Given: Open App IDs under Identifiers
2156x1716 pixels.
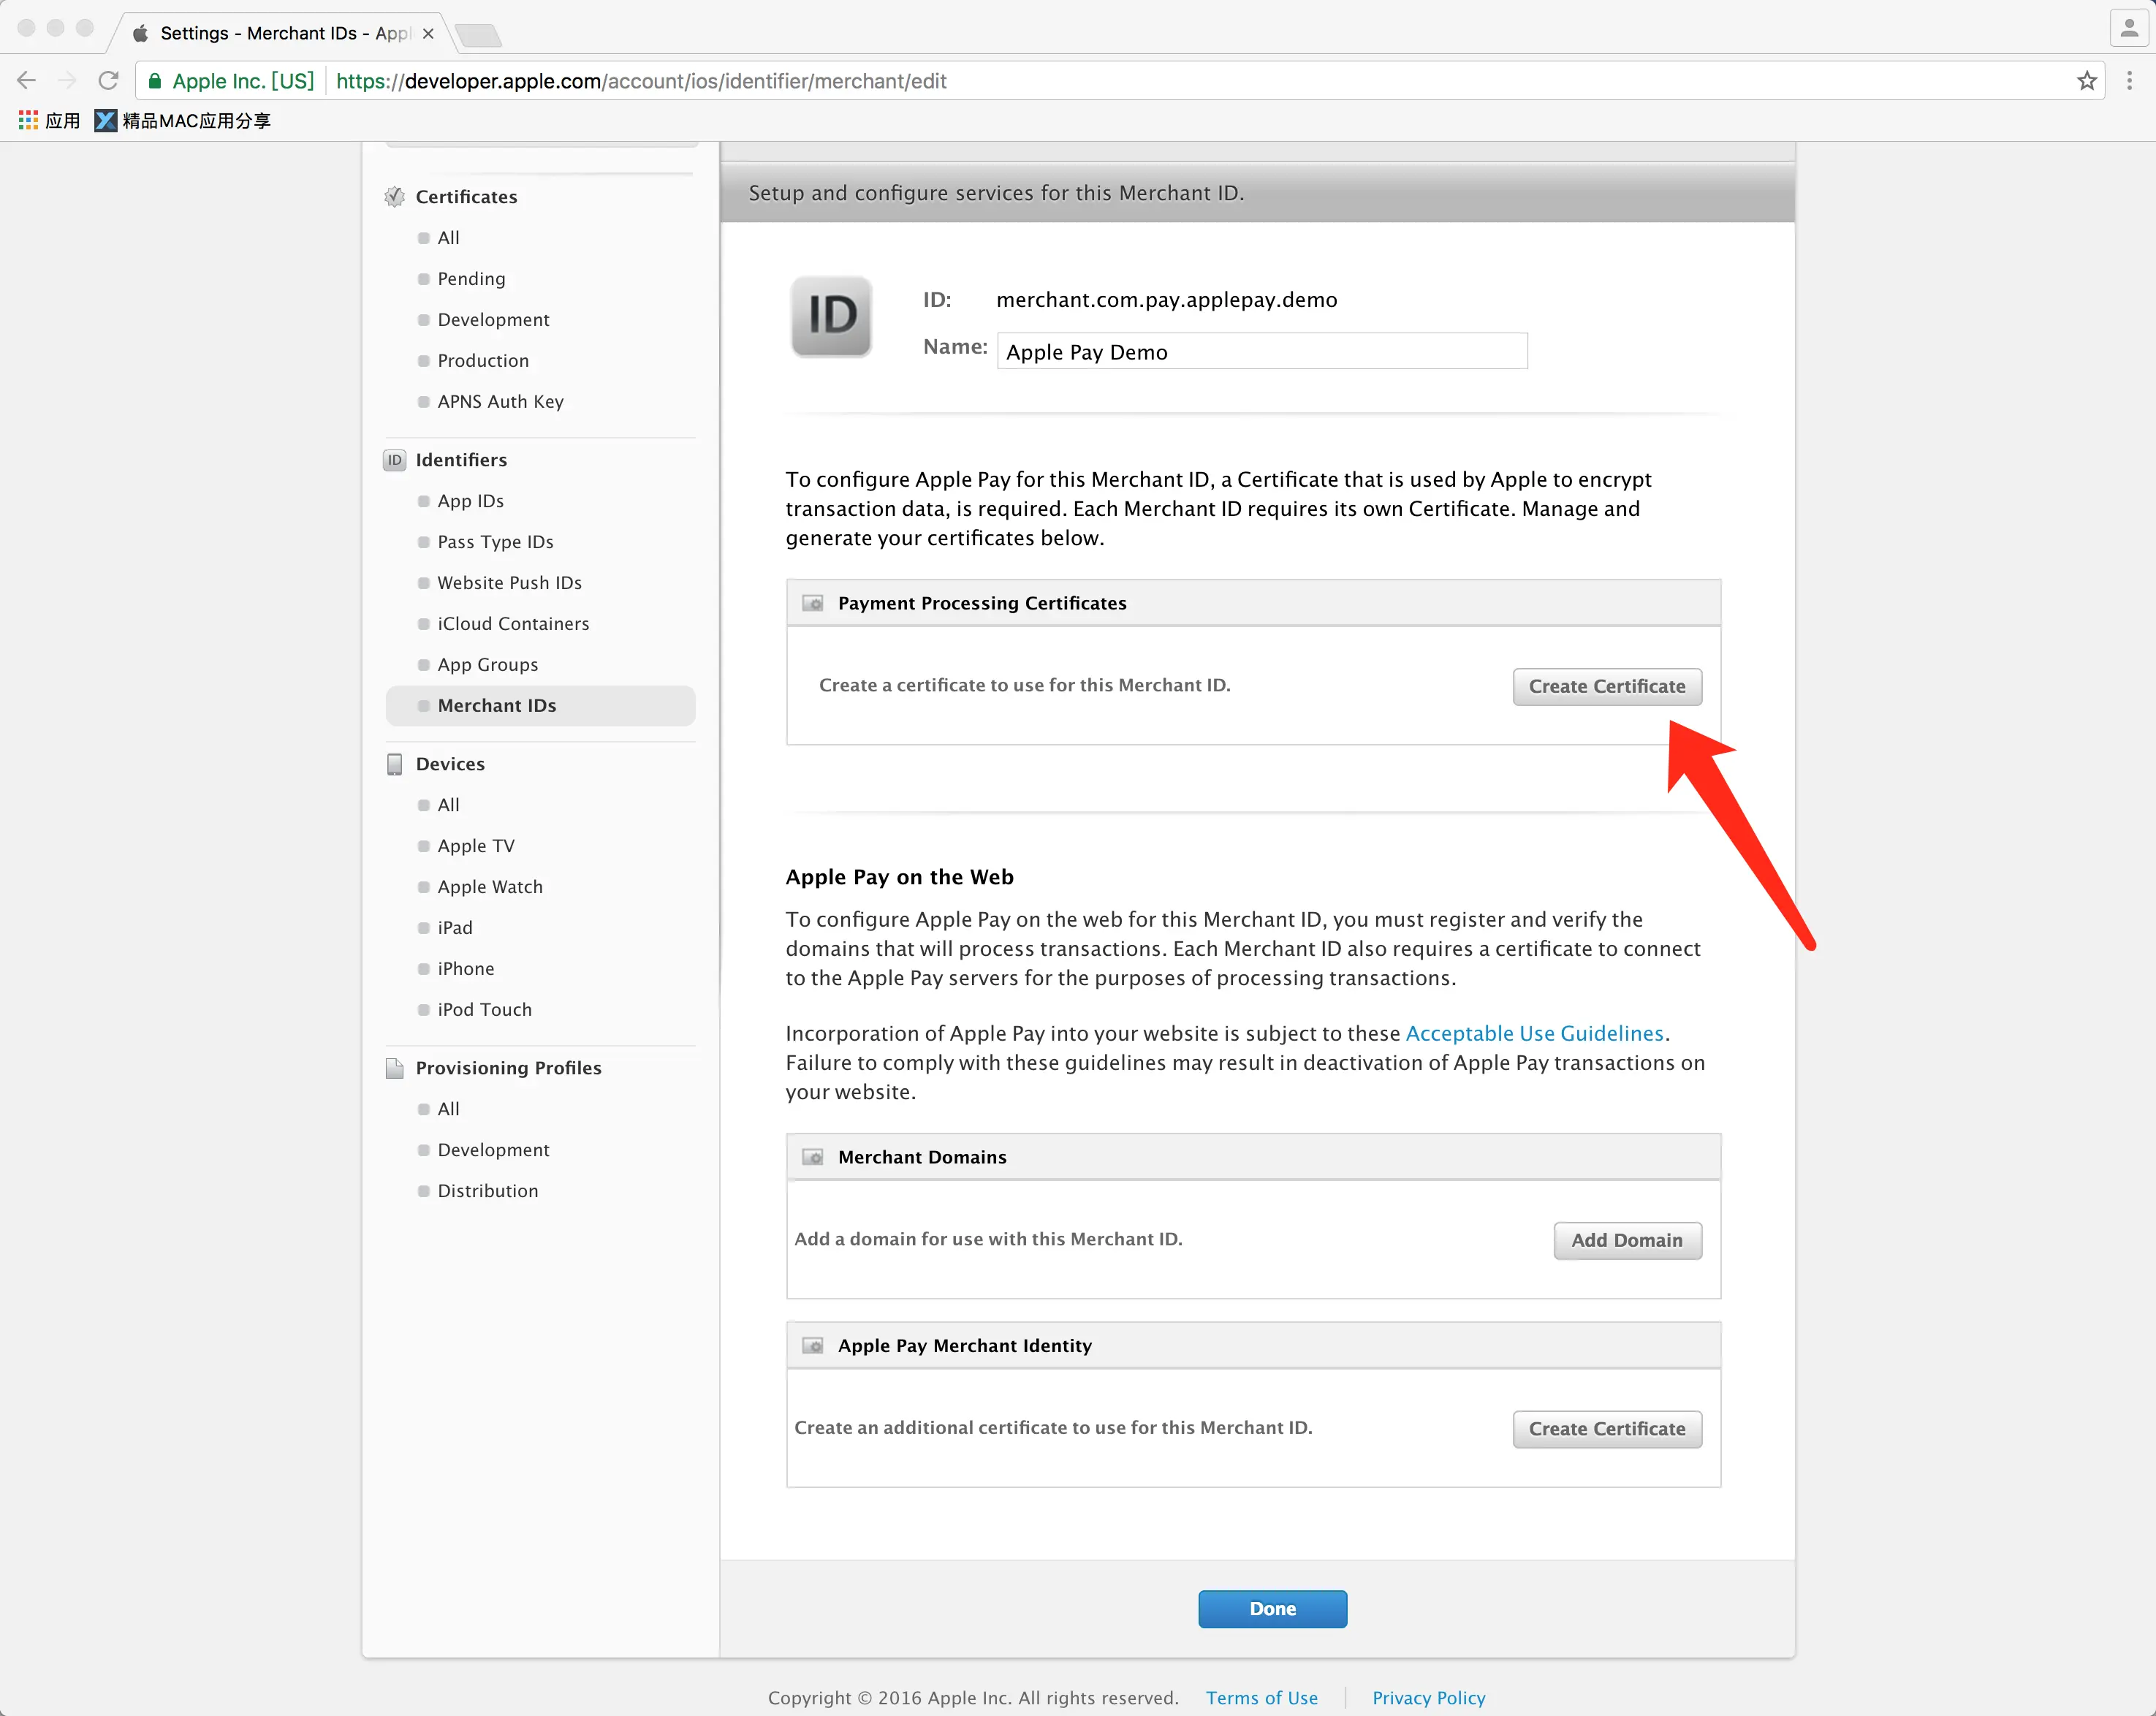Looking at the screenshot, I should 470,500.
